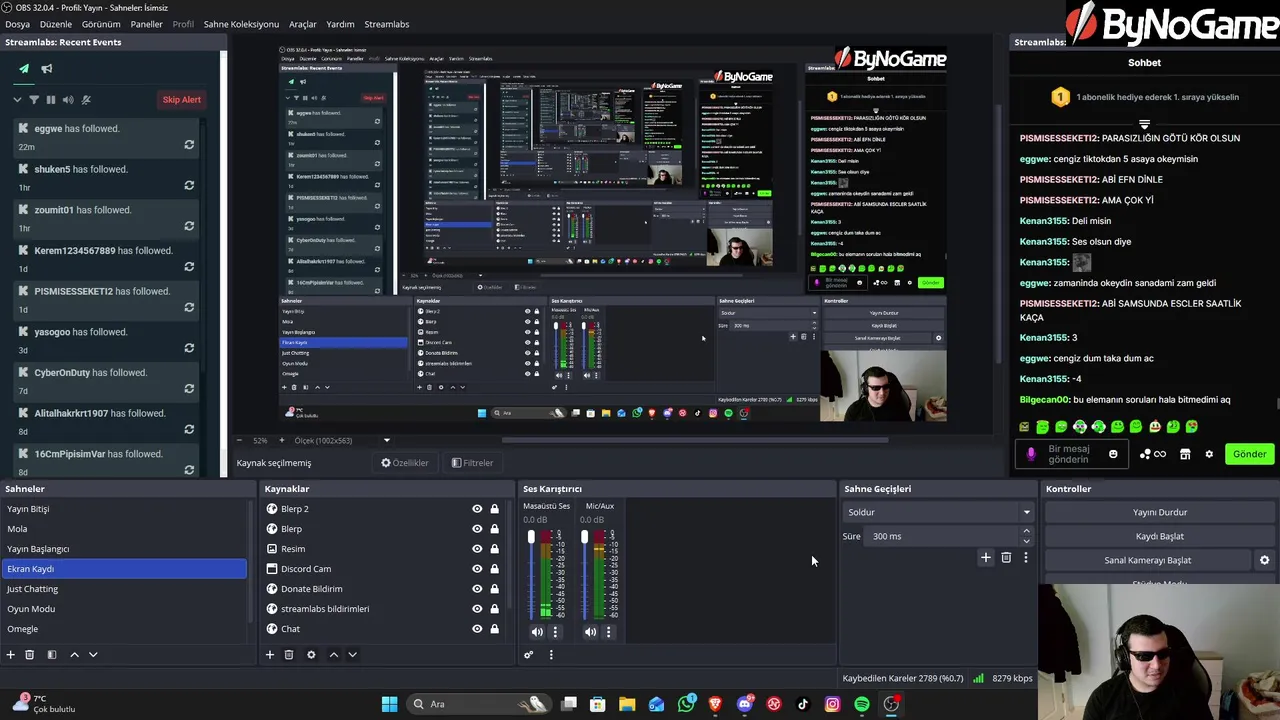Add a new scene with plus icon
Viewport: 1280px width, 720px height.
[x=11, y=654]
